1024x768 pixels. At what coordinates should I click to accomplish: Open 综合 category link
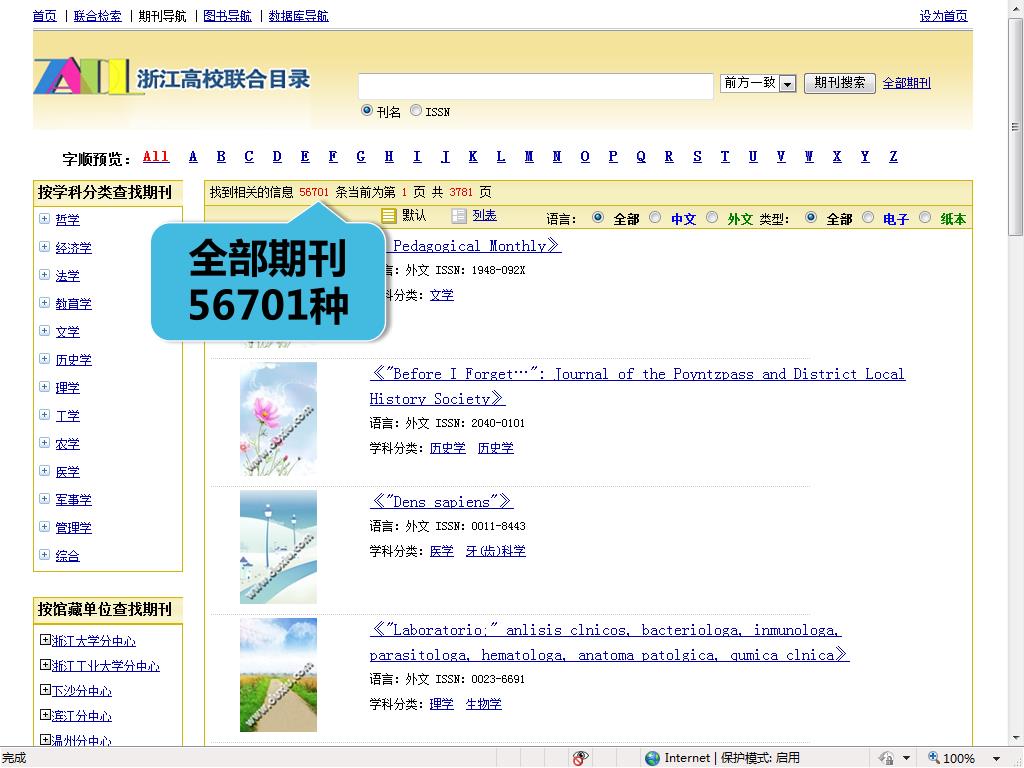(x=67, y=556)
